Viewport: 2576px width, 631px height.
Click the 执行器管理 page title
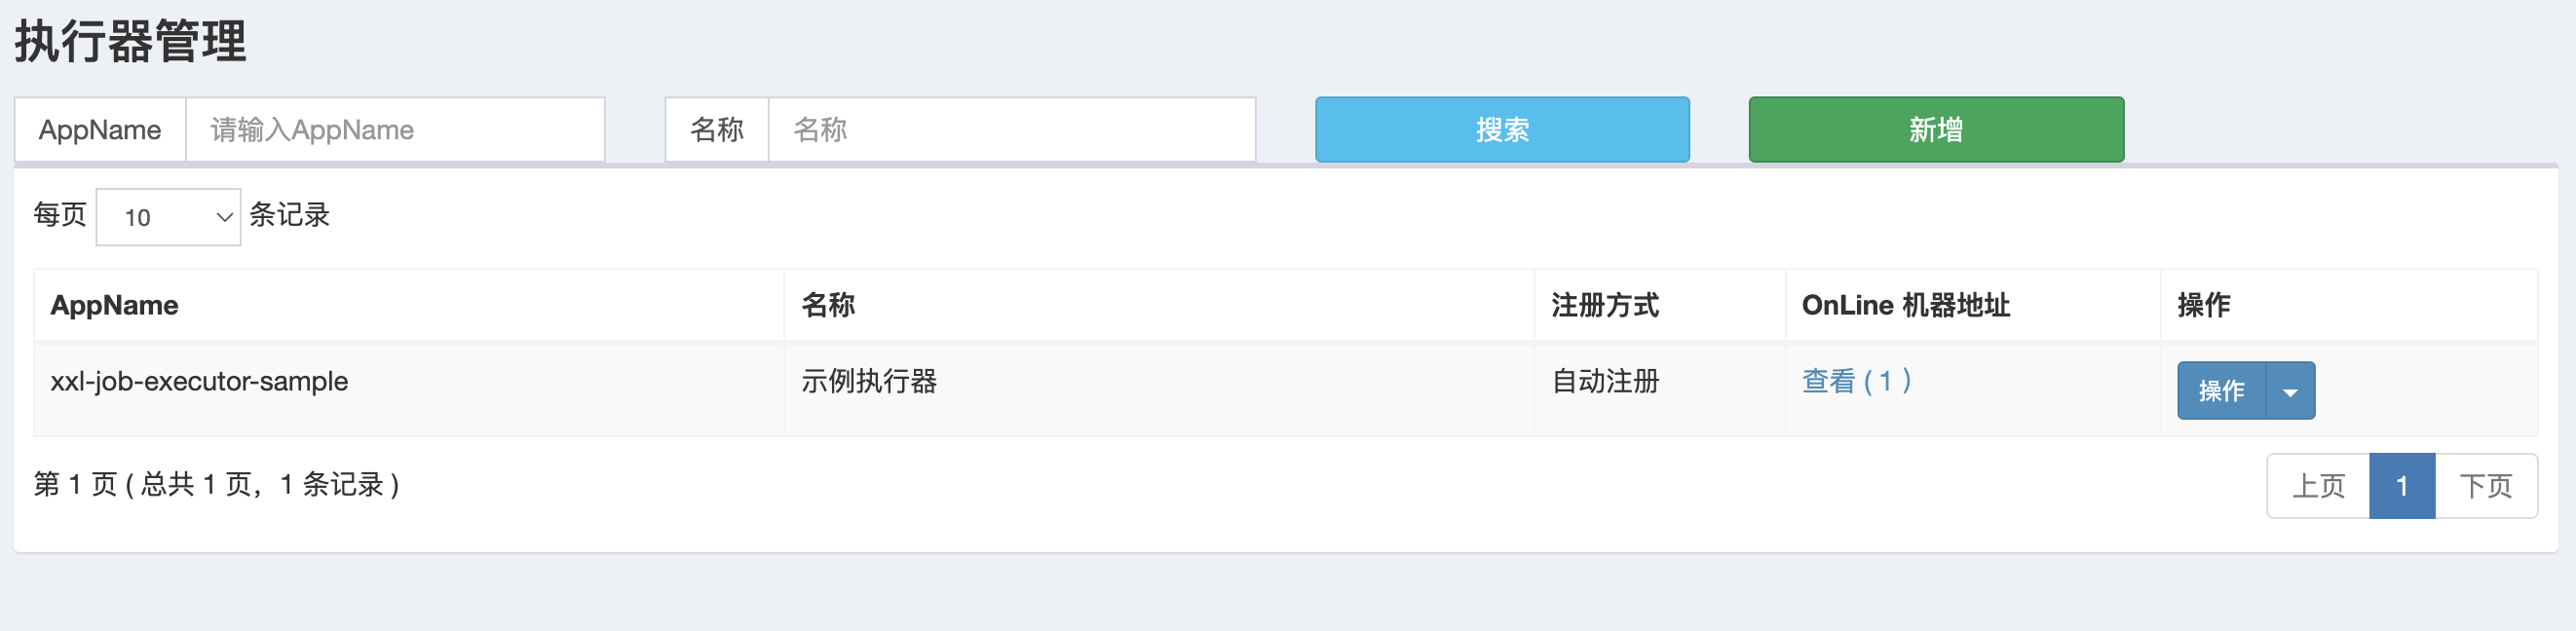pyautogui.click(x=130, y=42)
